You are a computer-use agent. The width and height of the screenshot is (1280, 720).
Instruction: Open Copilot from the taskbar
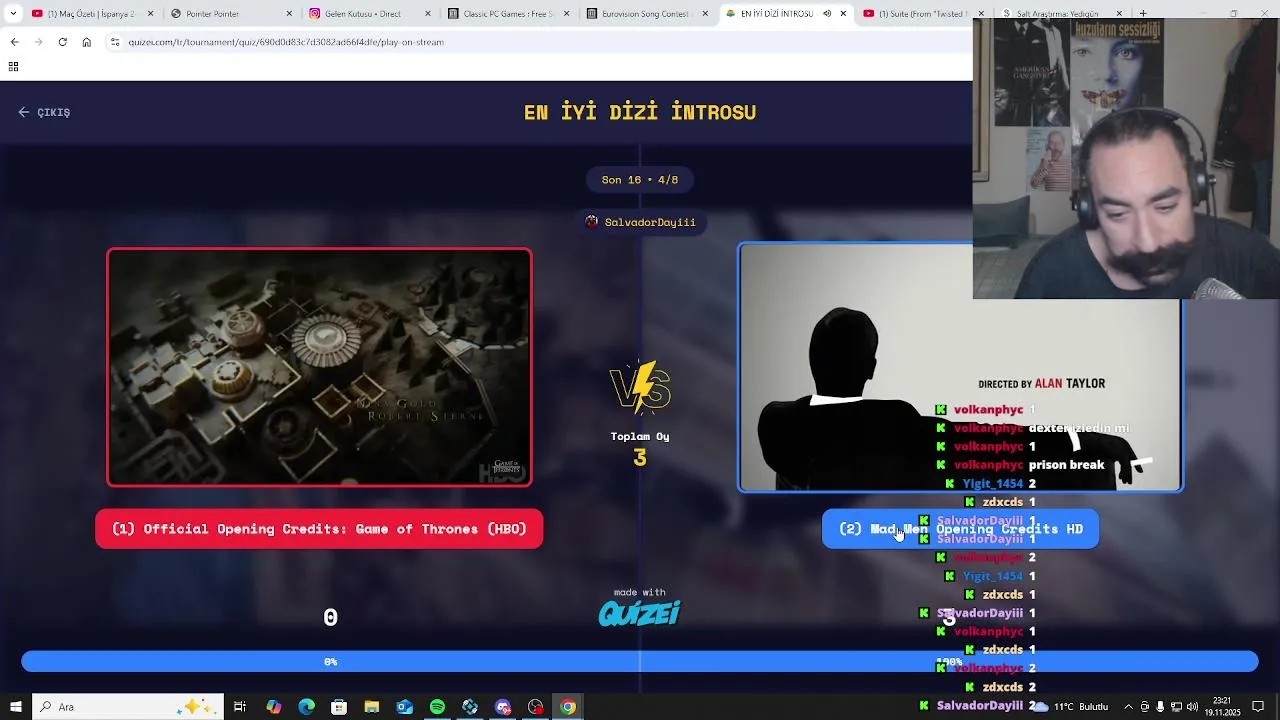pyautogui.click(x=273, y=707)
